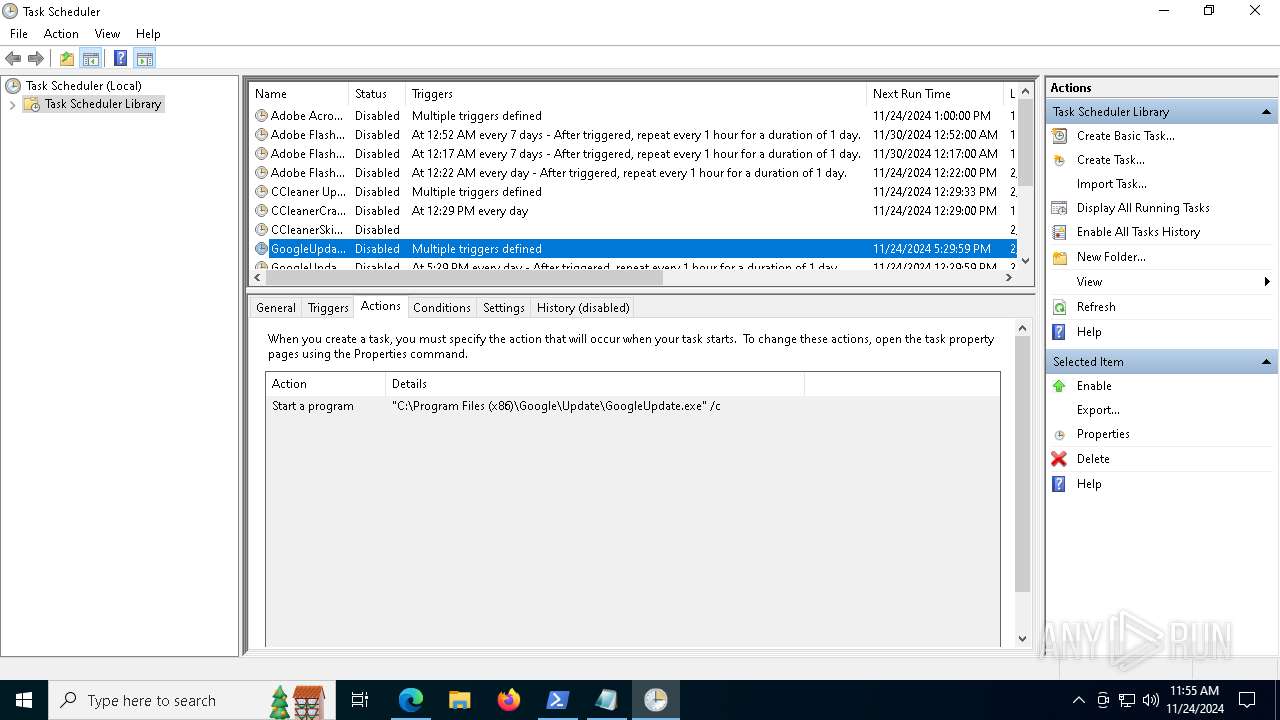Open Microsoft Edge from the taskbar

point(411,700)
